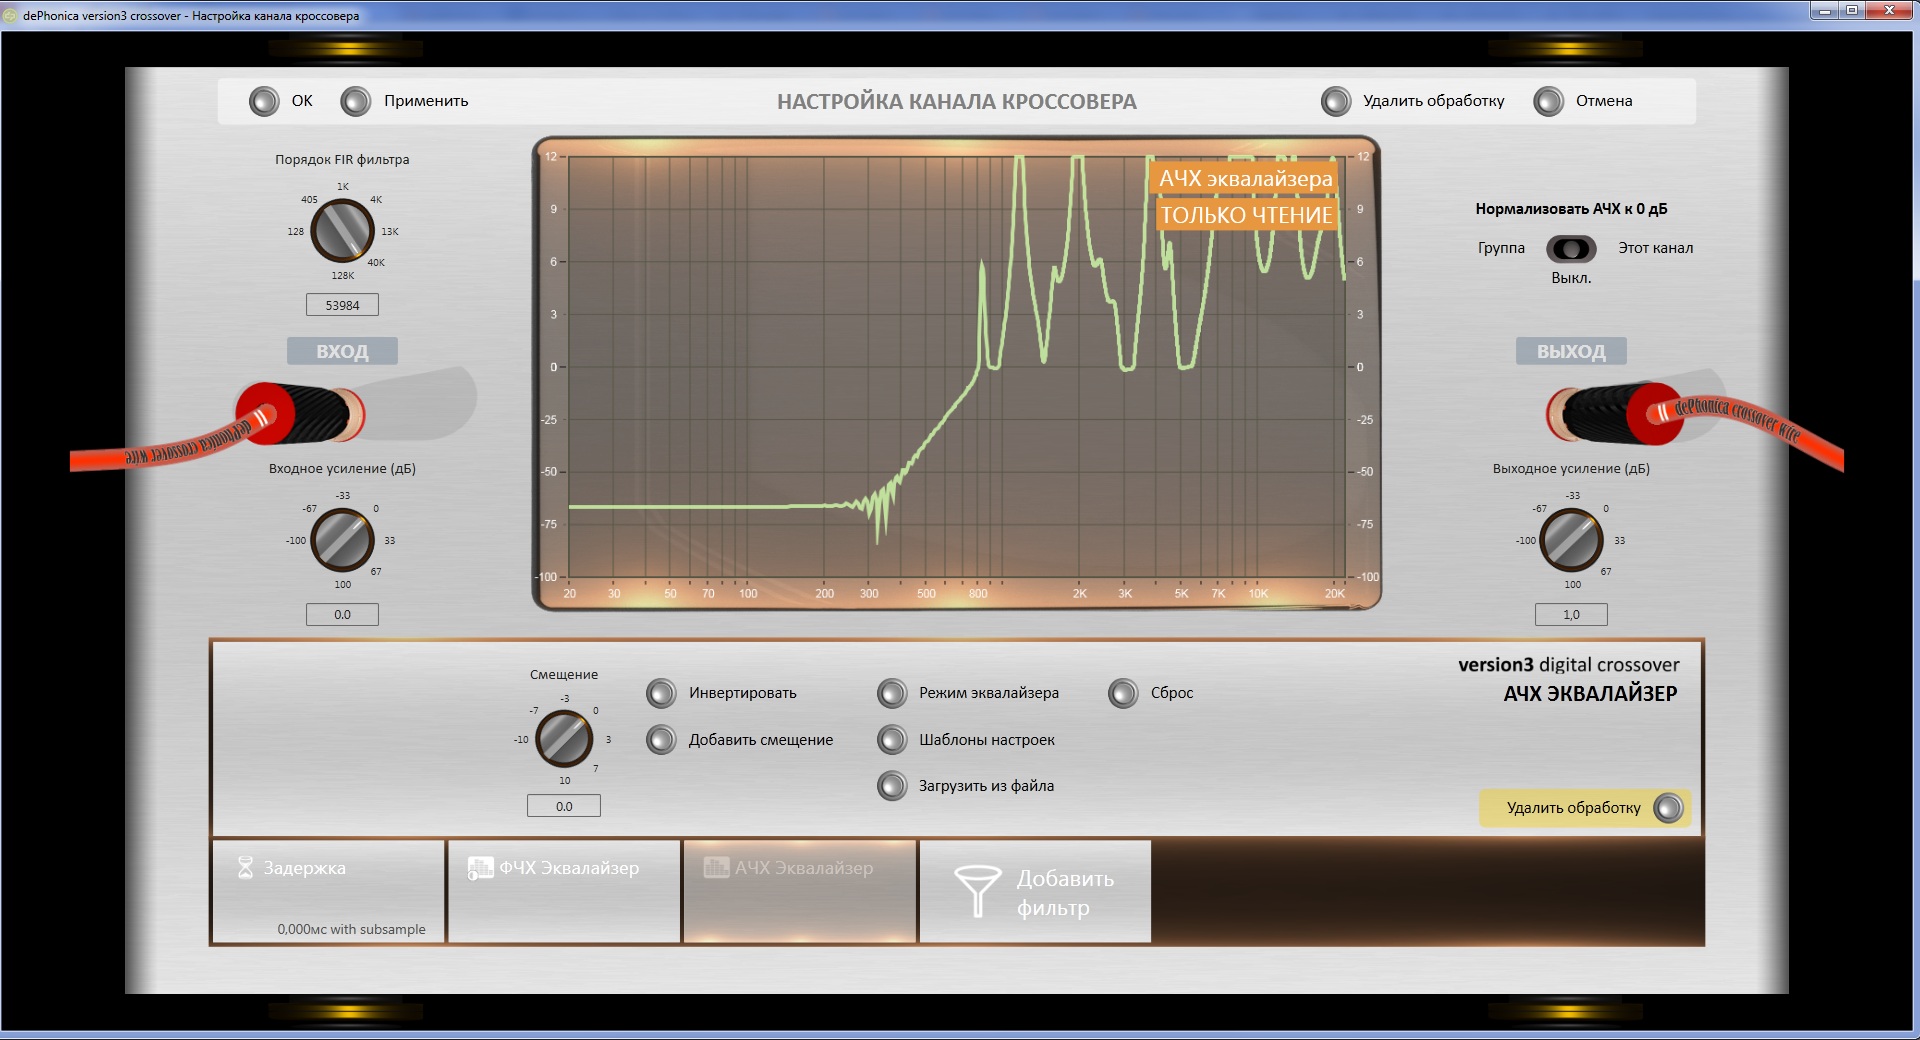The width and height of the screenshot is (1920, 1040).
Task: Click the Смещение value field 0.0
Action: pos(564,806)
